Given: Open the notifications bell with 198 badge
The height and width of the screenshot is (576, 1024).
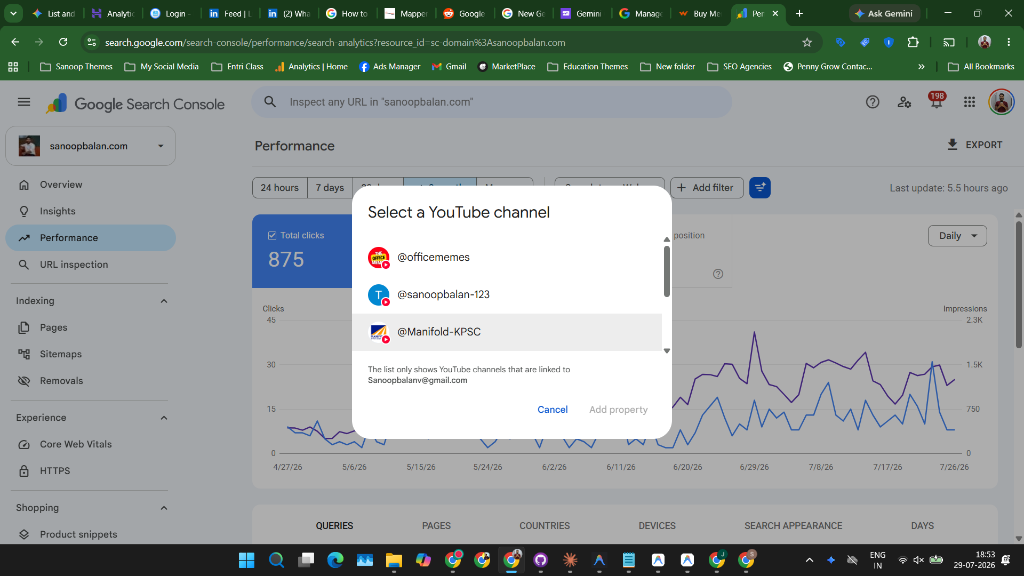Looking at the screenshot, I should (936, 101).
